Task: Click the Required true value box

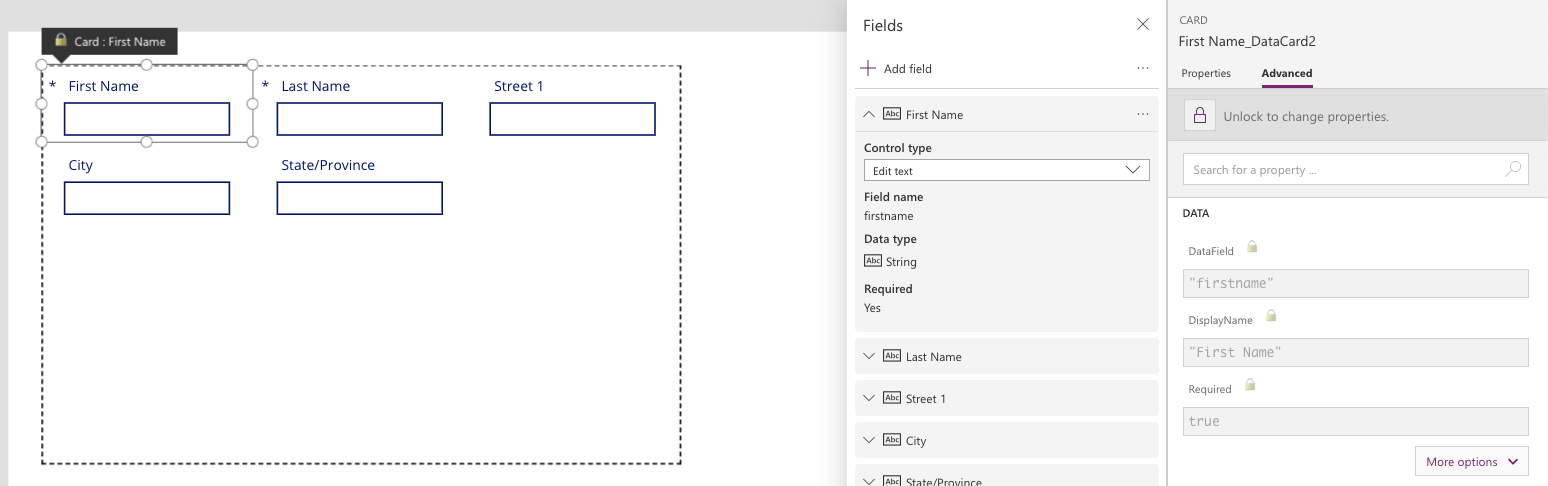Action: (1355, 421)
